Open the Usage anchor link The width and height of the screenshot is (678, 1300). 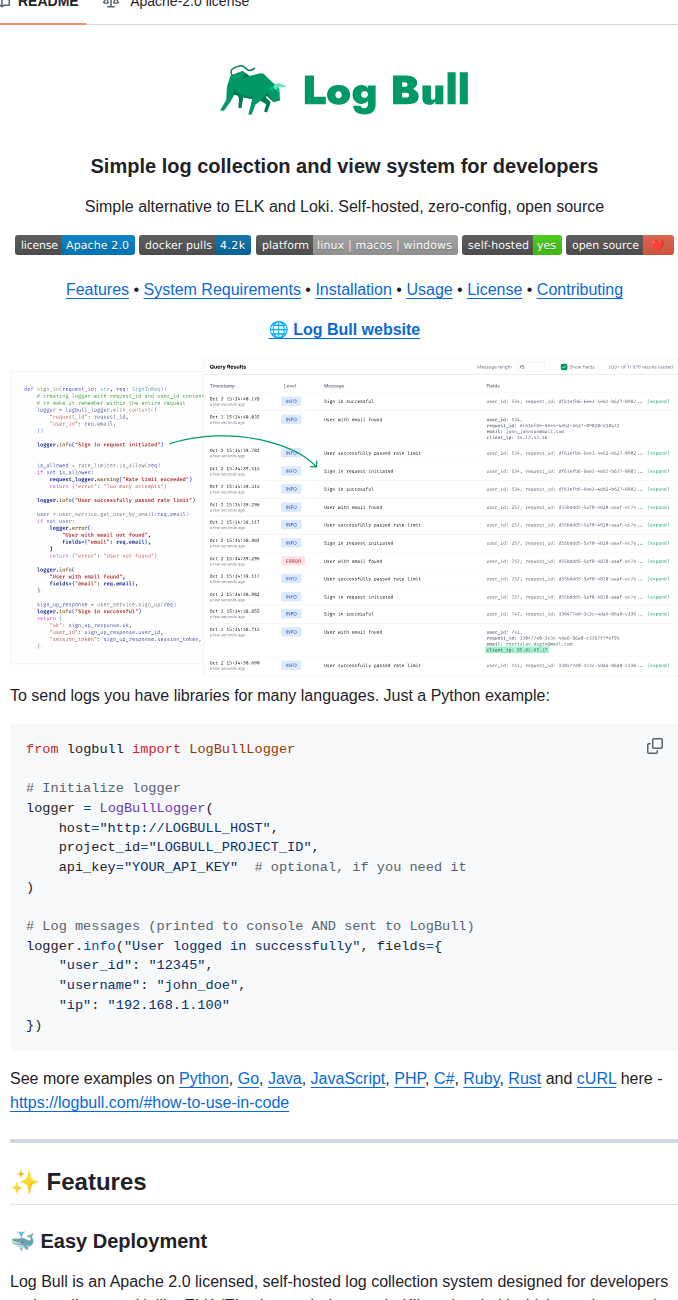point(430,290)
